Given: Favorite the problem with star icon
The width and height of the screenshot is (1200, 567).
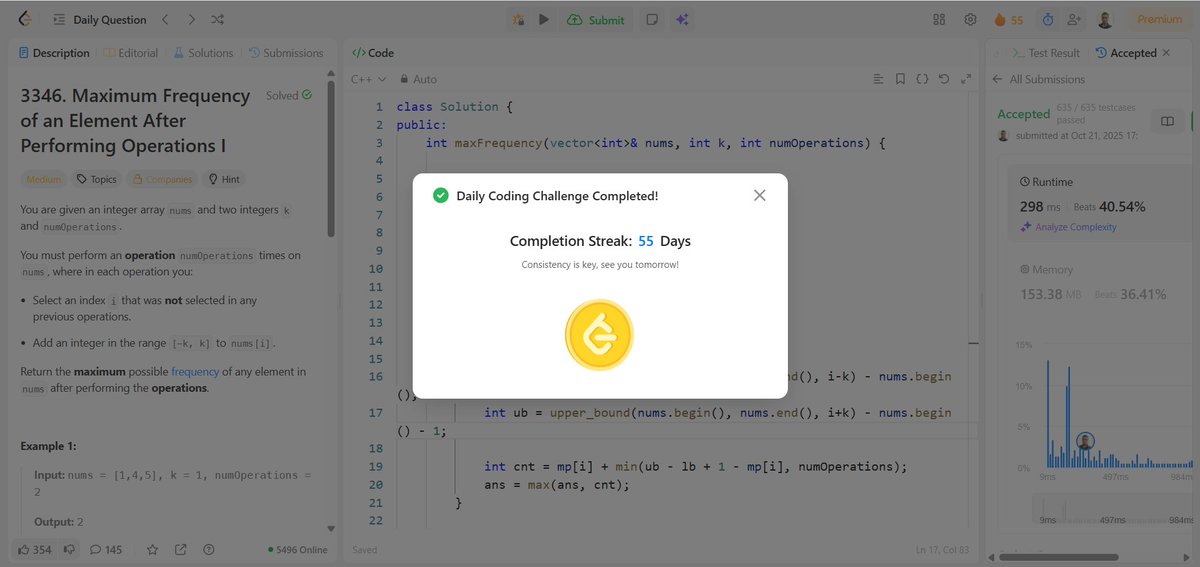Looking at the screenshot, I should coord(153,549).
